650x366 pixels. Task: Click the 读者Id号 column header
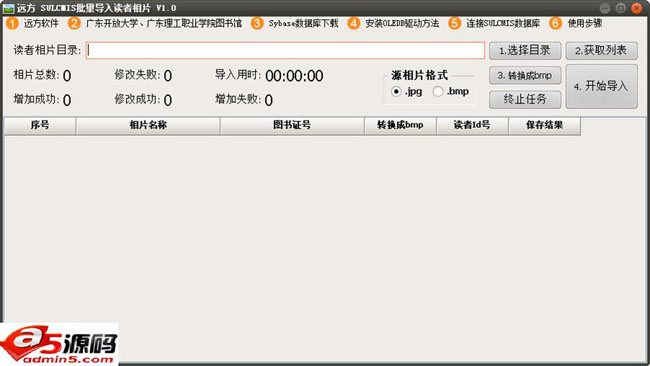[x=473, y=126]
